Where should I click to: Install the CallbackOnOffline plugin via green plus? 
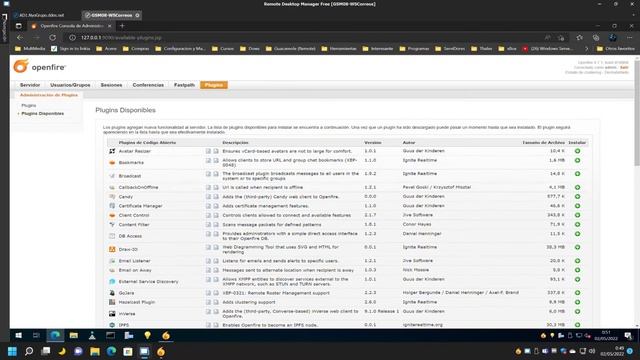point(577,187)
